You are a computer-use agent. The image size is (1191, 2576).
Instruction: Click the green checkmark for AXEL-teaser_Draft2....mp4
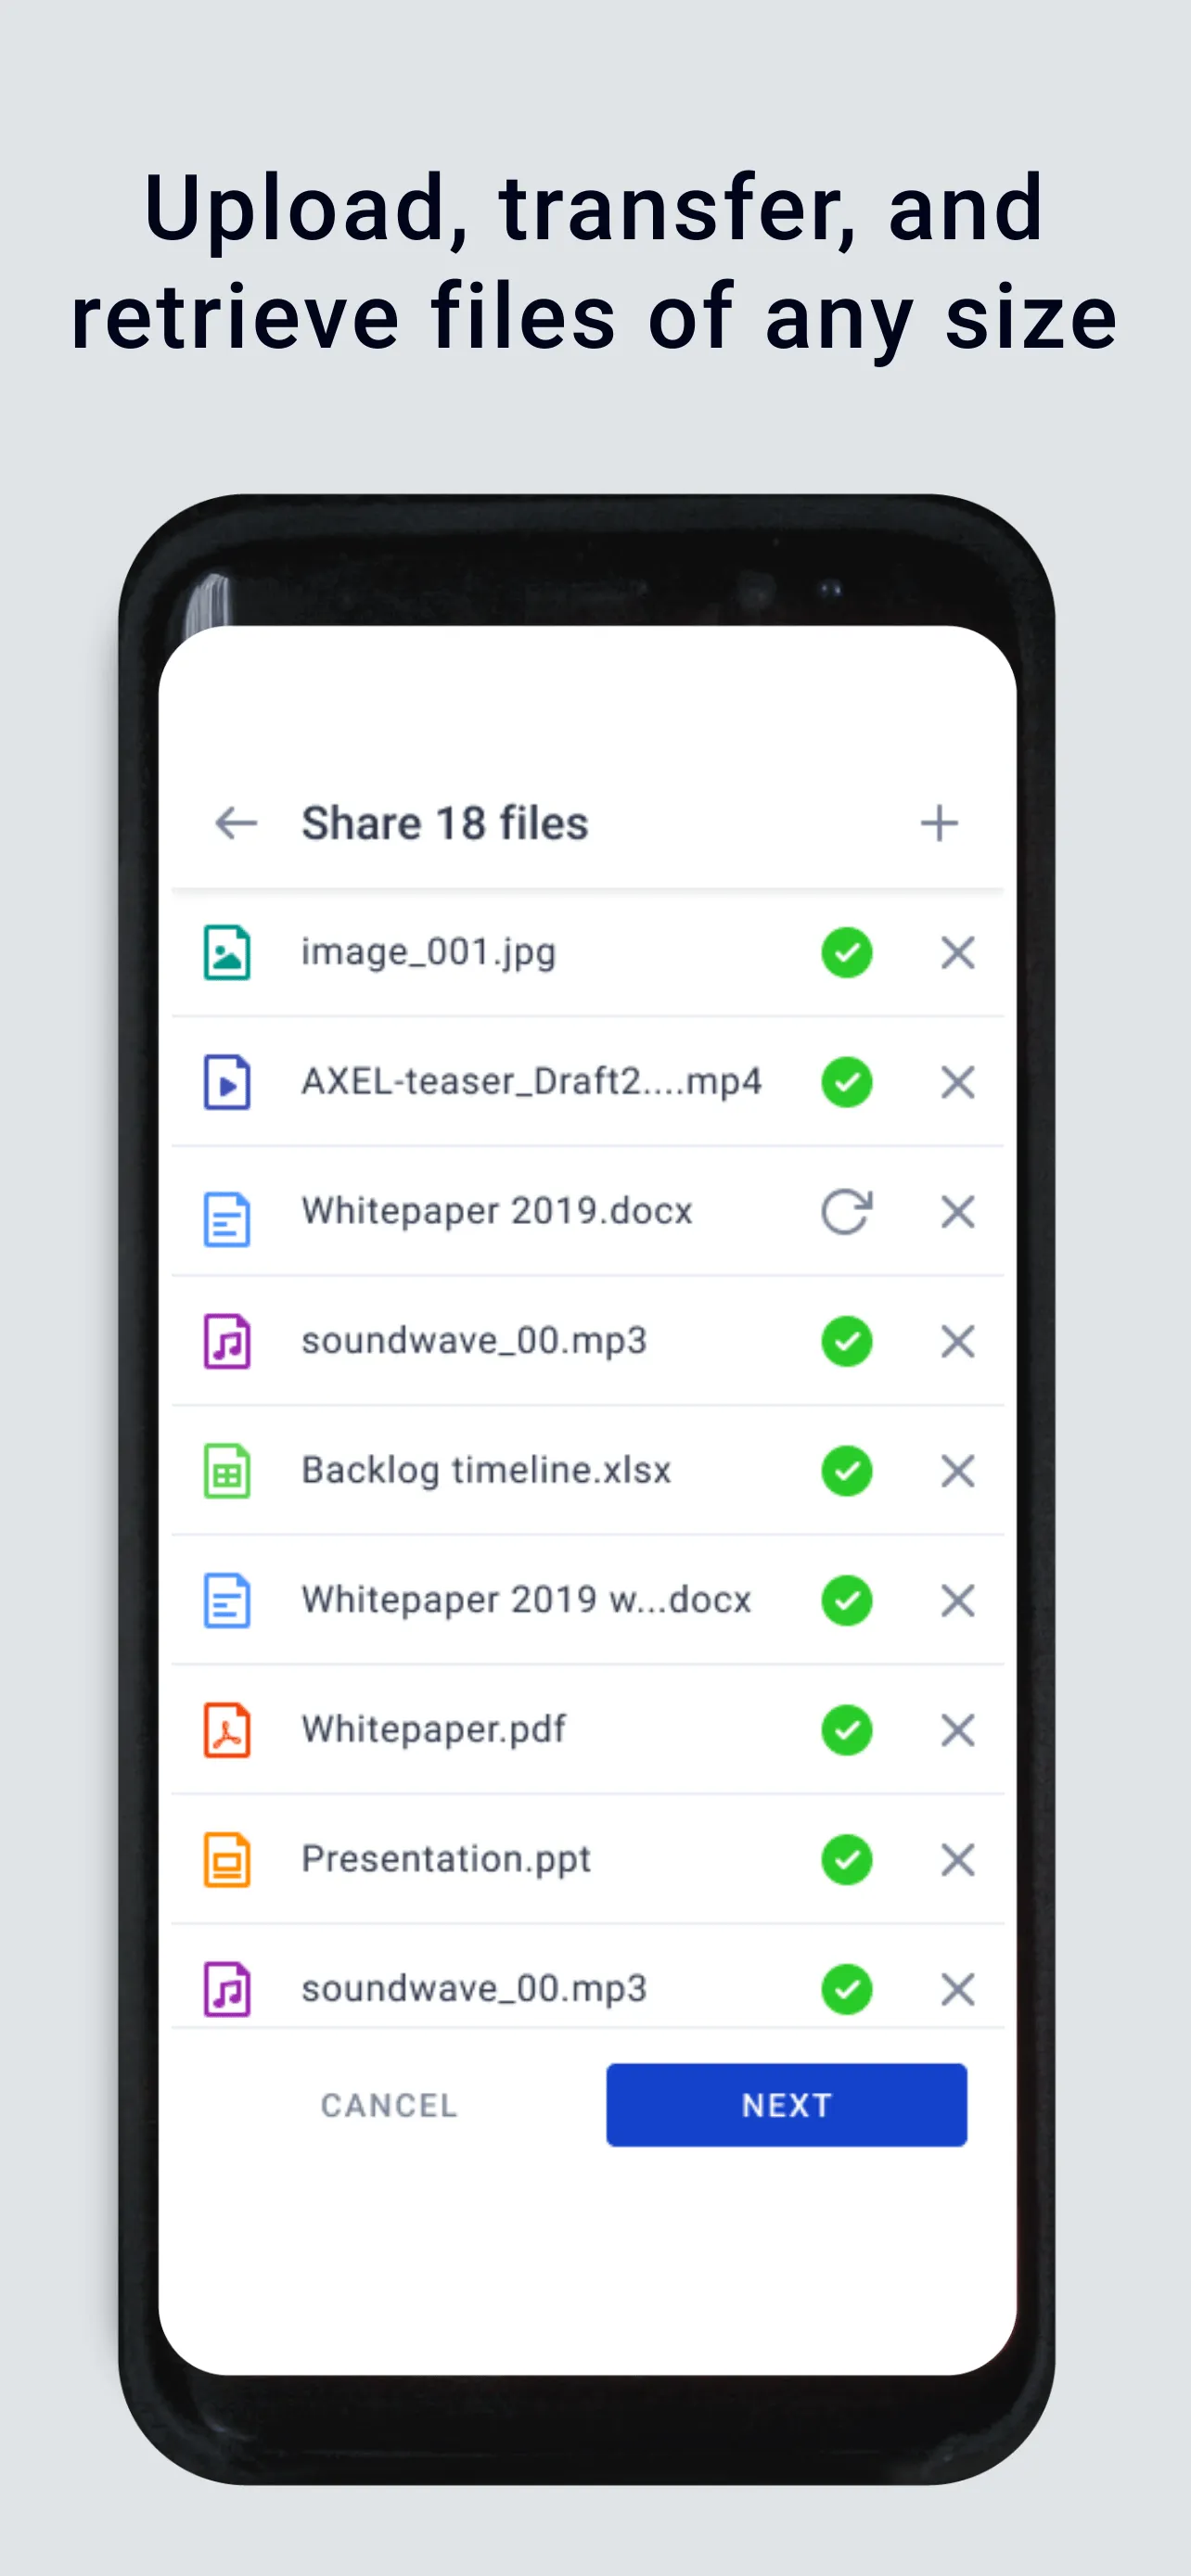click(x=847, y=1082)
